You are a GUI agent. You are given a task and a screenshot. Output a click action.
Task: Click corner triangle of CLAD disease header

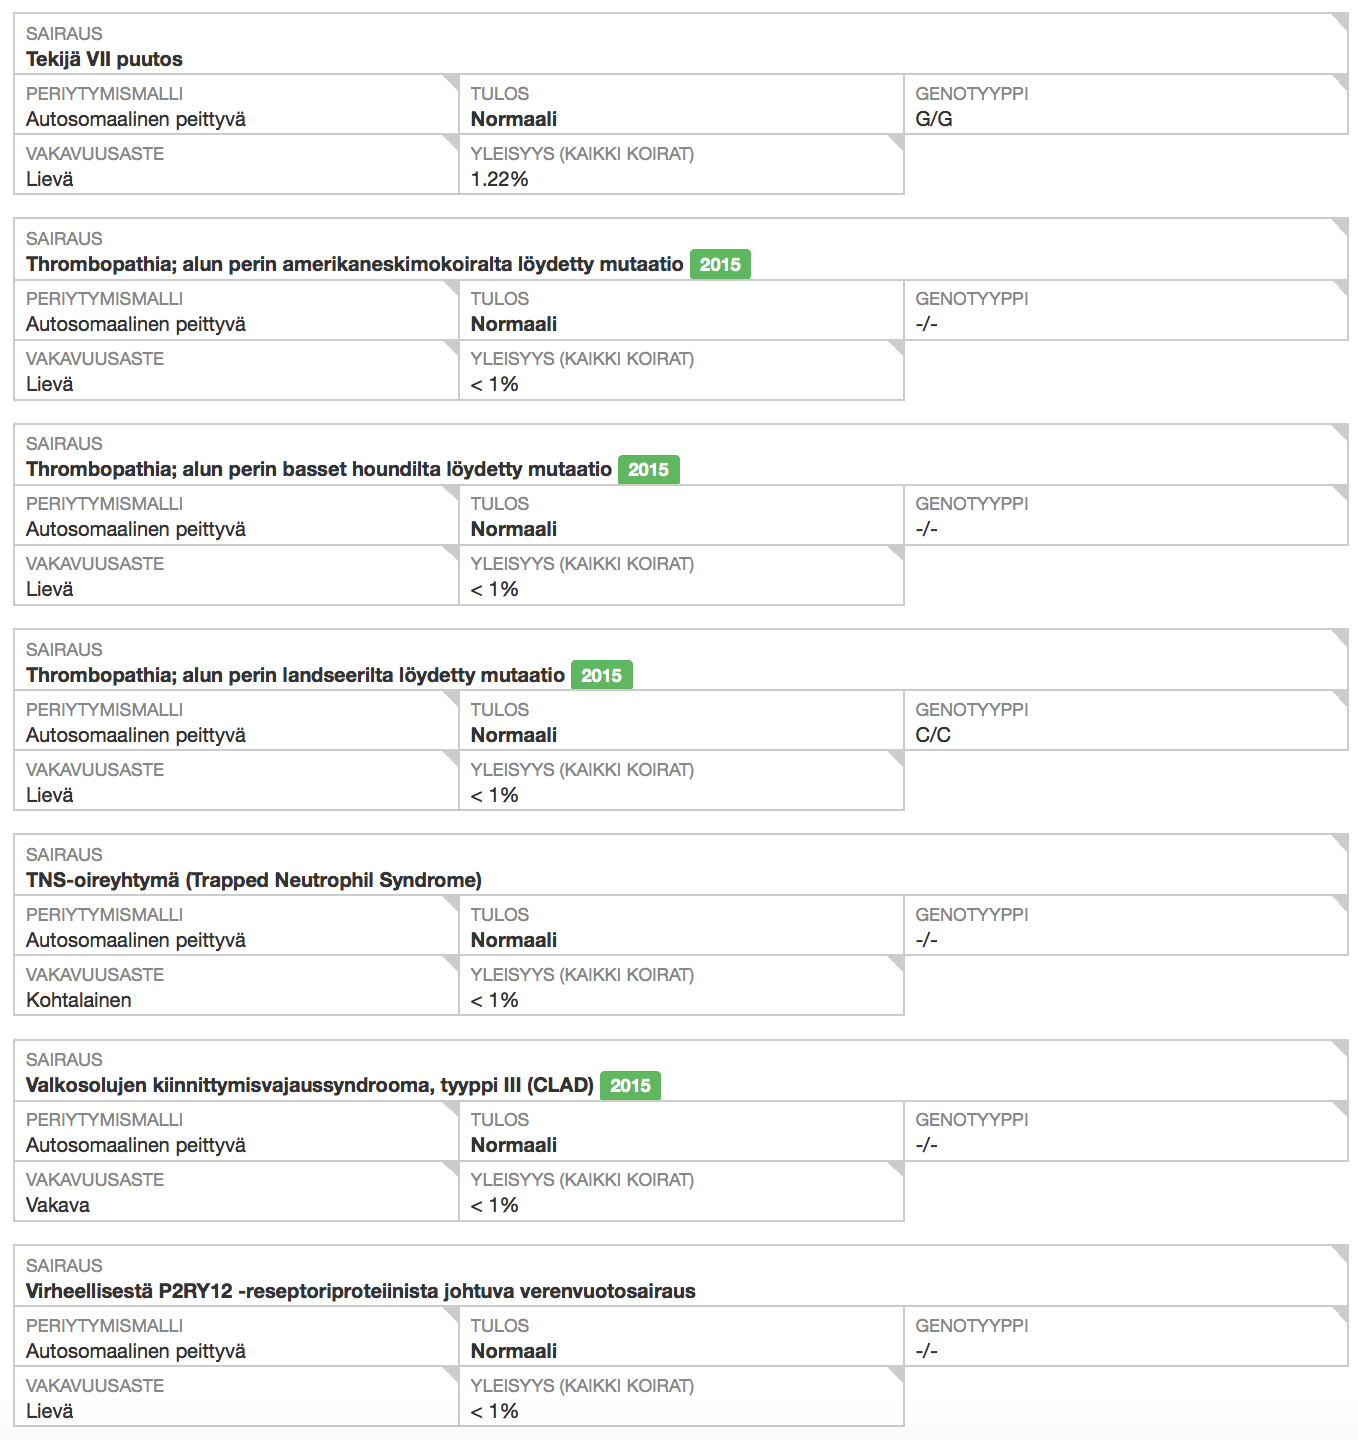point(1341,1048)
